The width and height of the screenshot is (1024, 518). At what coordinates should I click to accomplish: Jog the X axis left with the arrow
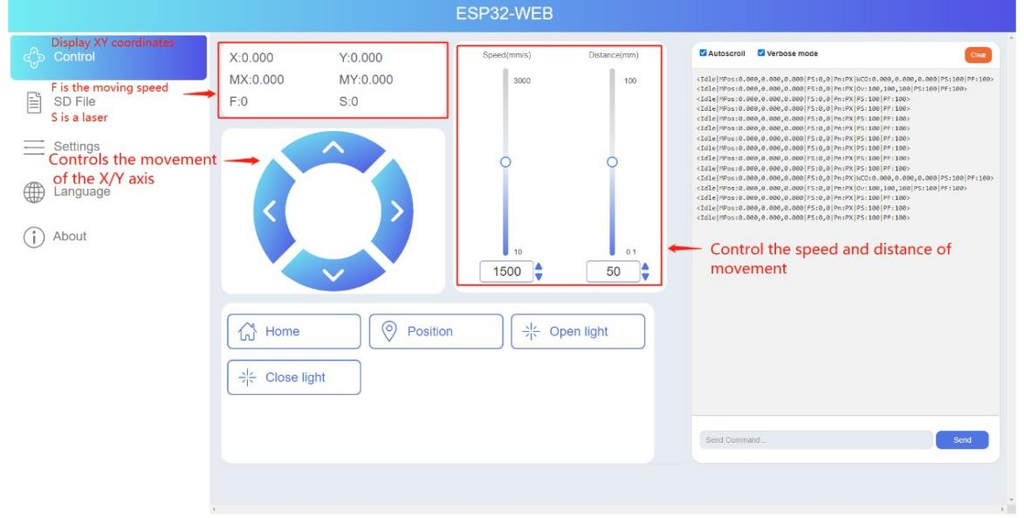point(269,211)
